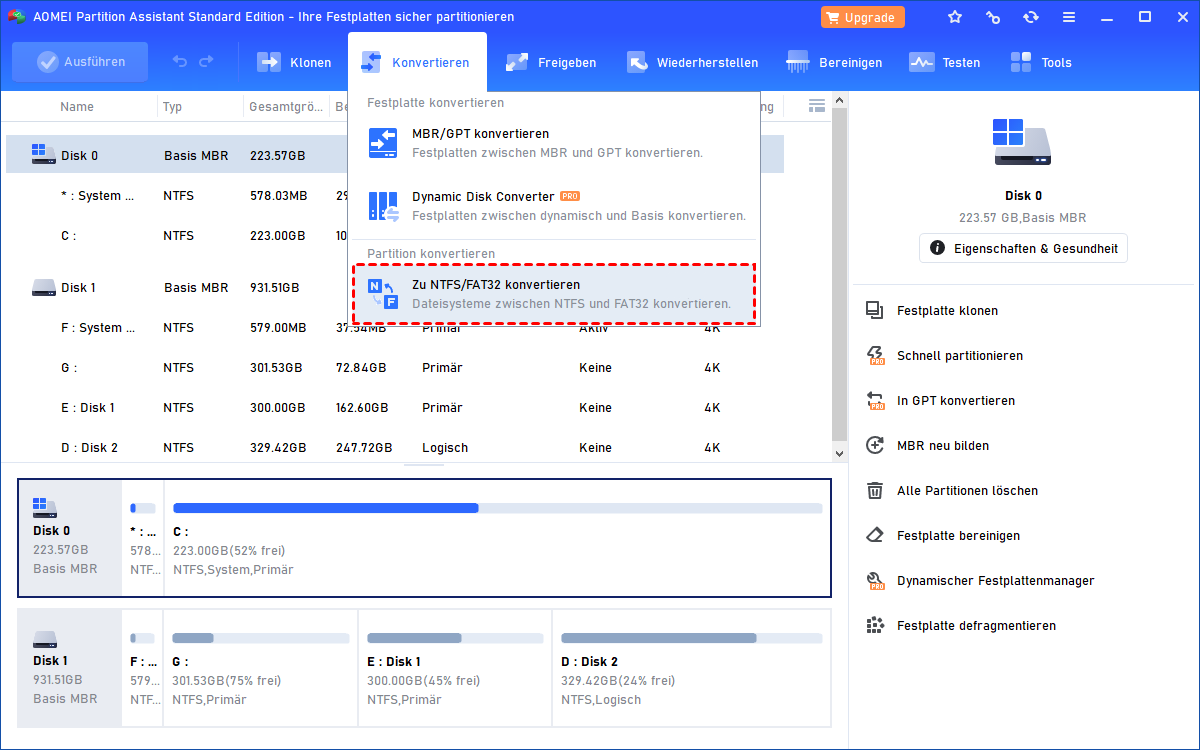Image resolution: width=1200 pixels, height=750 pixels.
Task: Click Alle Partitionen löschen in side panel
Action: [x=967, y=490]
